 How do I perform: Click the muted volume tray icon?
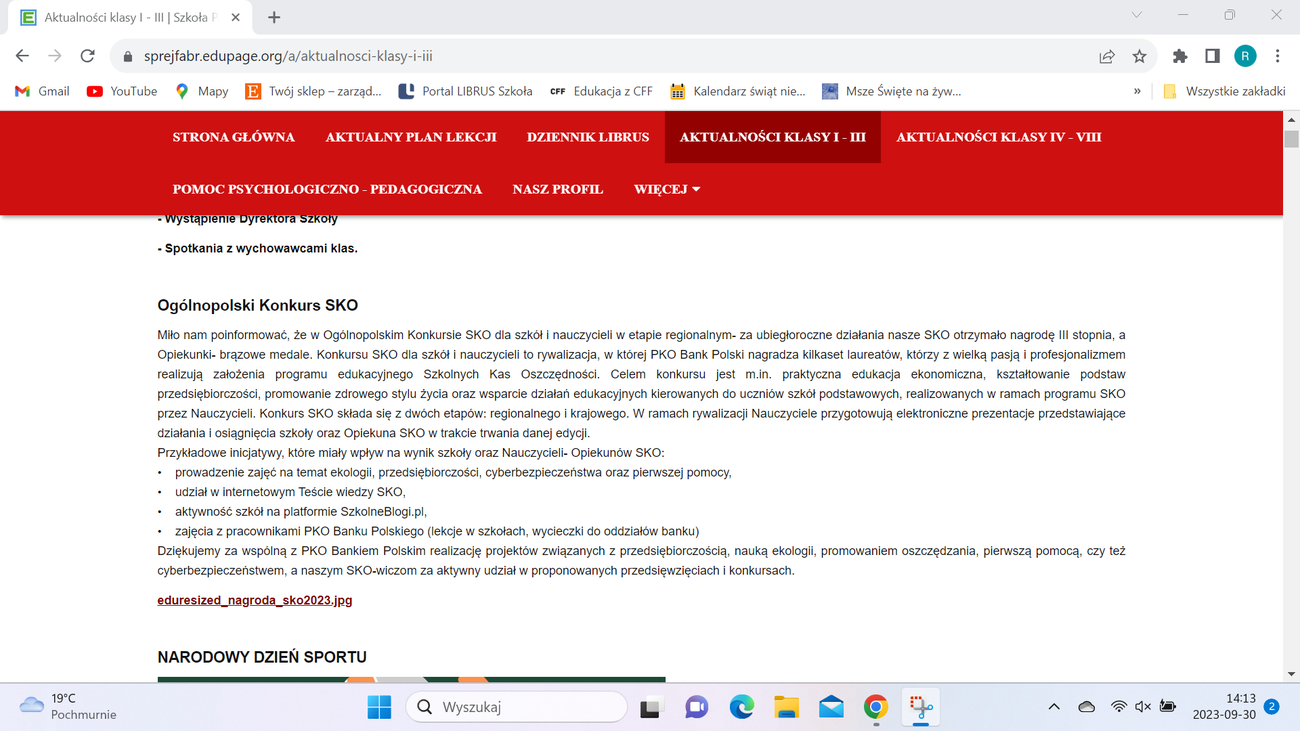pos(1143,707)
